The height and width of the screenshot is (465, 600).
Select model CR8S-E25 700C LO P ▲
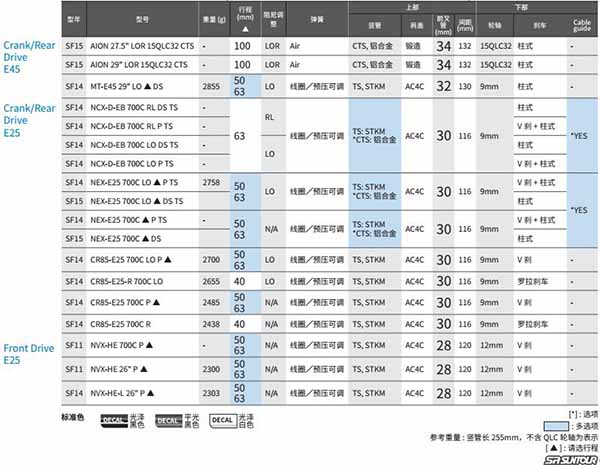tap(131, 260)
